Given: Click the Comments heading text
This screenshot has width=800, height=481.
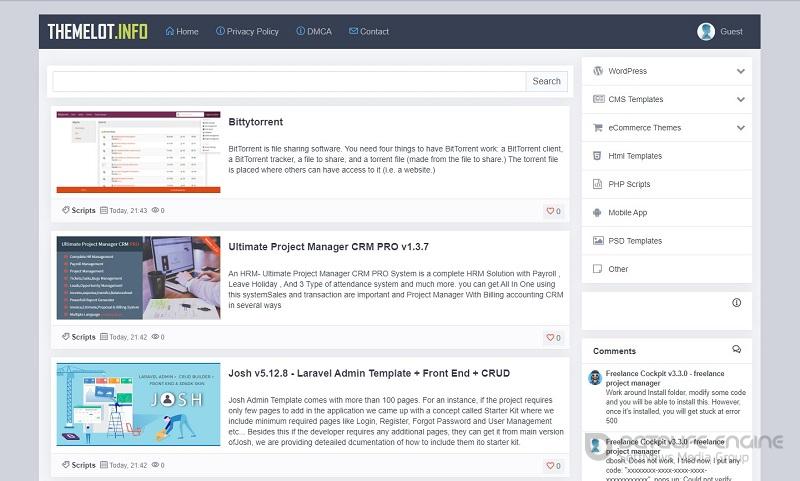Looking at the screenshot, I should [x=614, y=351].
